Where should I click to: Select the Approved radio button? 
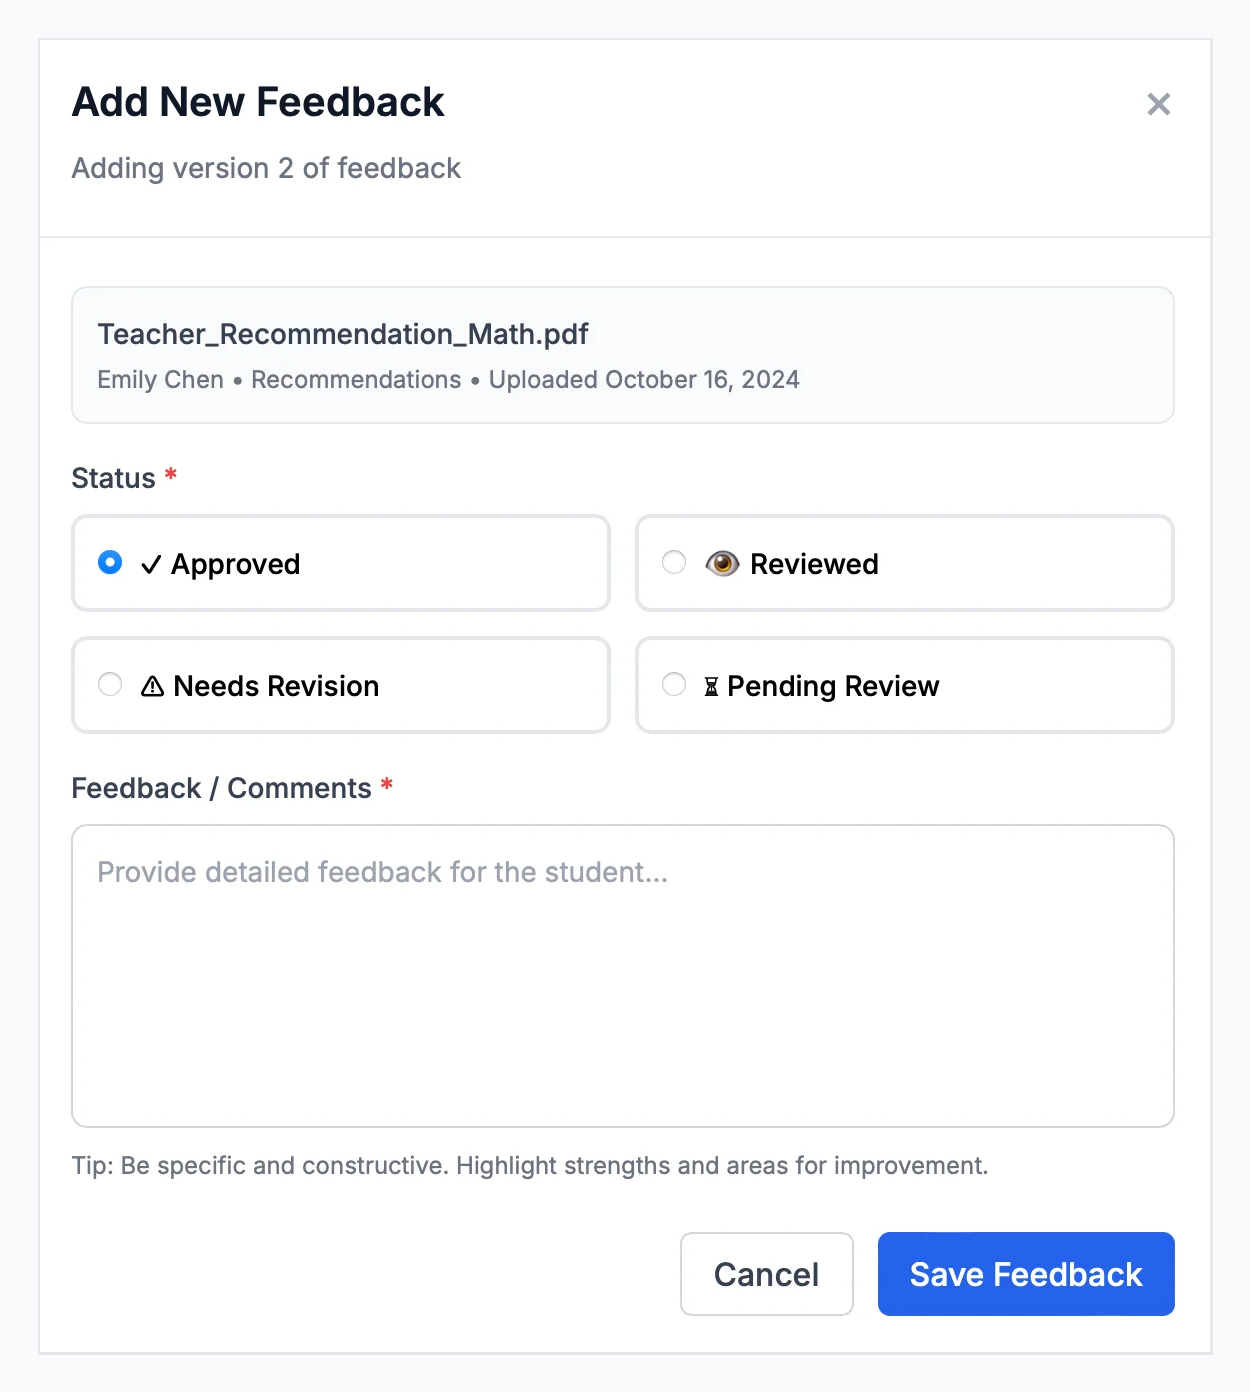(x=110, y=563)
